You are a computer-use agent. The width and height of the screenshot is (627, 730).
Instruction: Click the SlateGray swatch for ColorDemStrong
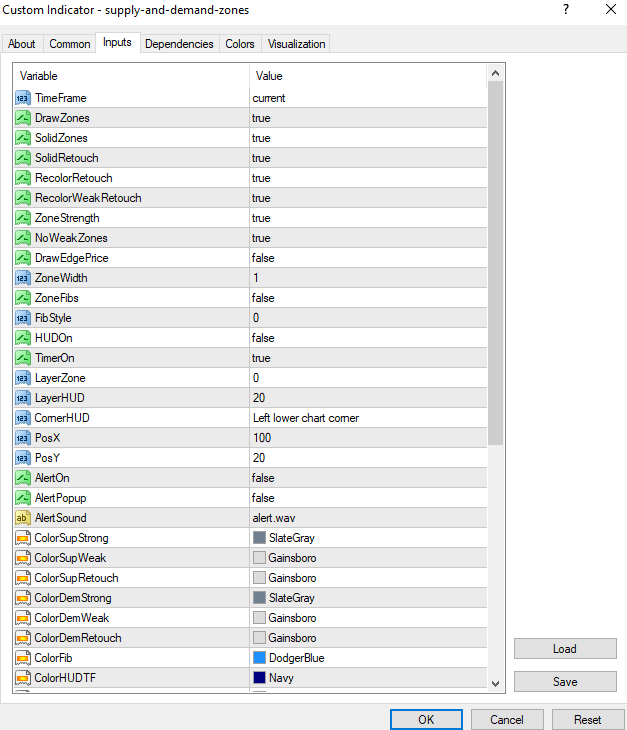pos(259,598)
